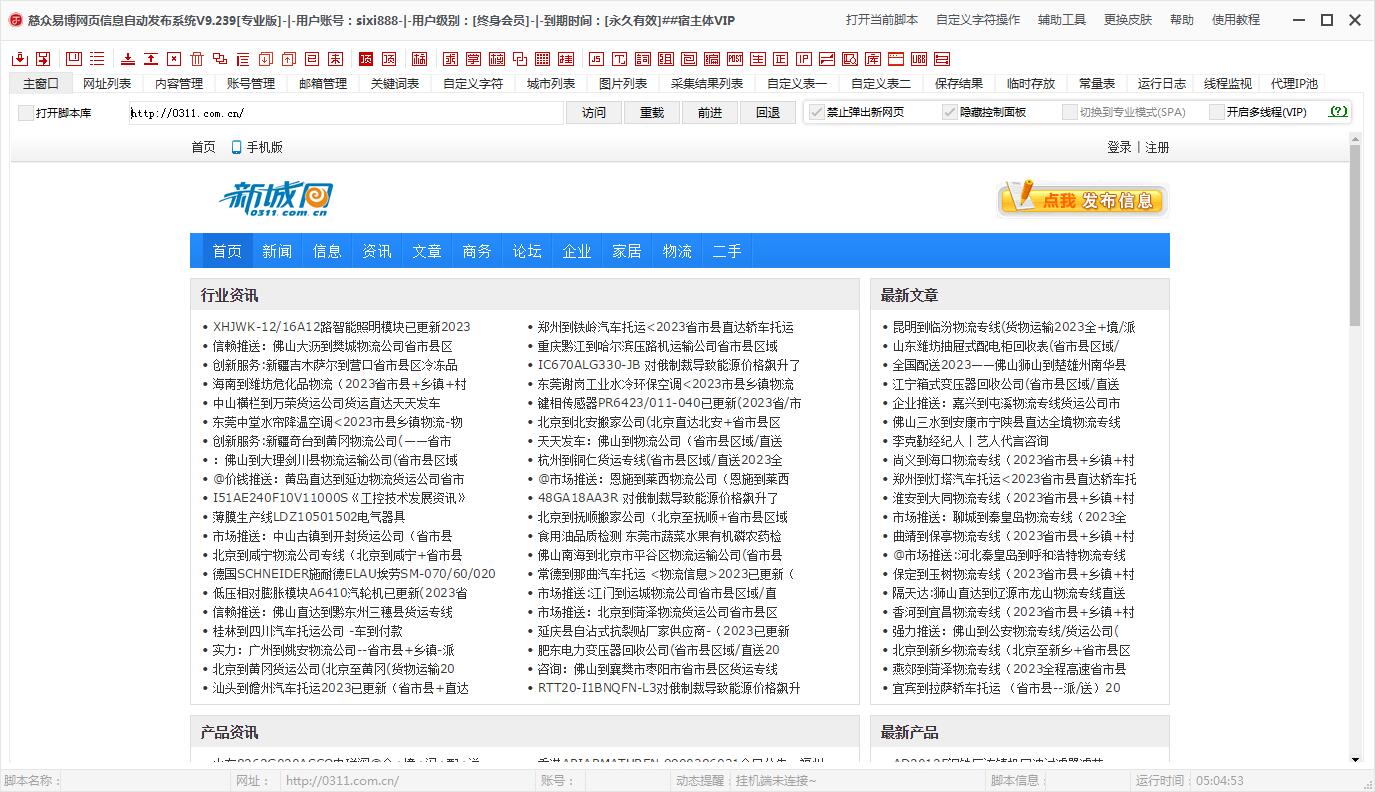Open the 自定义字符操作 menu
Image resolution: width=1375 pixels, height=792 pixels.
click(978, 20)
